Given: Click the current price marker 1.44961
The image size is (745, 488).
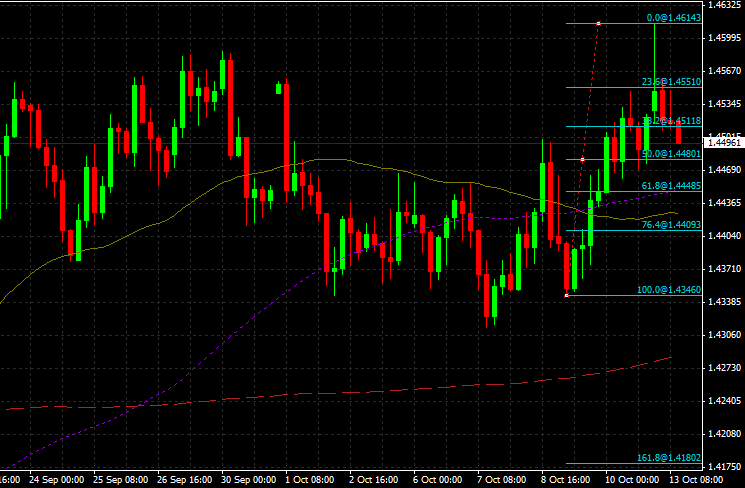Looking at the screenshot, I should (x=724, y=143).
